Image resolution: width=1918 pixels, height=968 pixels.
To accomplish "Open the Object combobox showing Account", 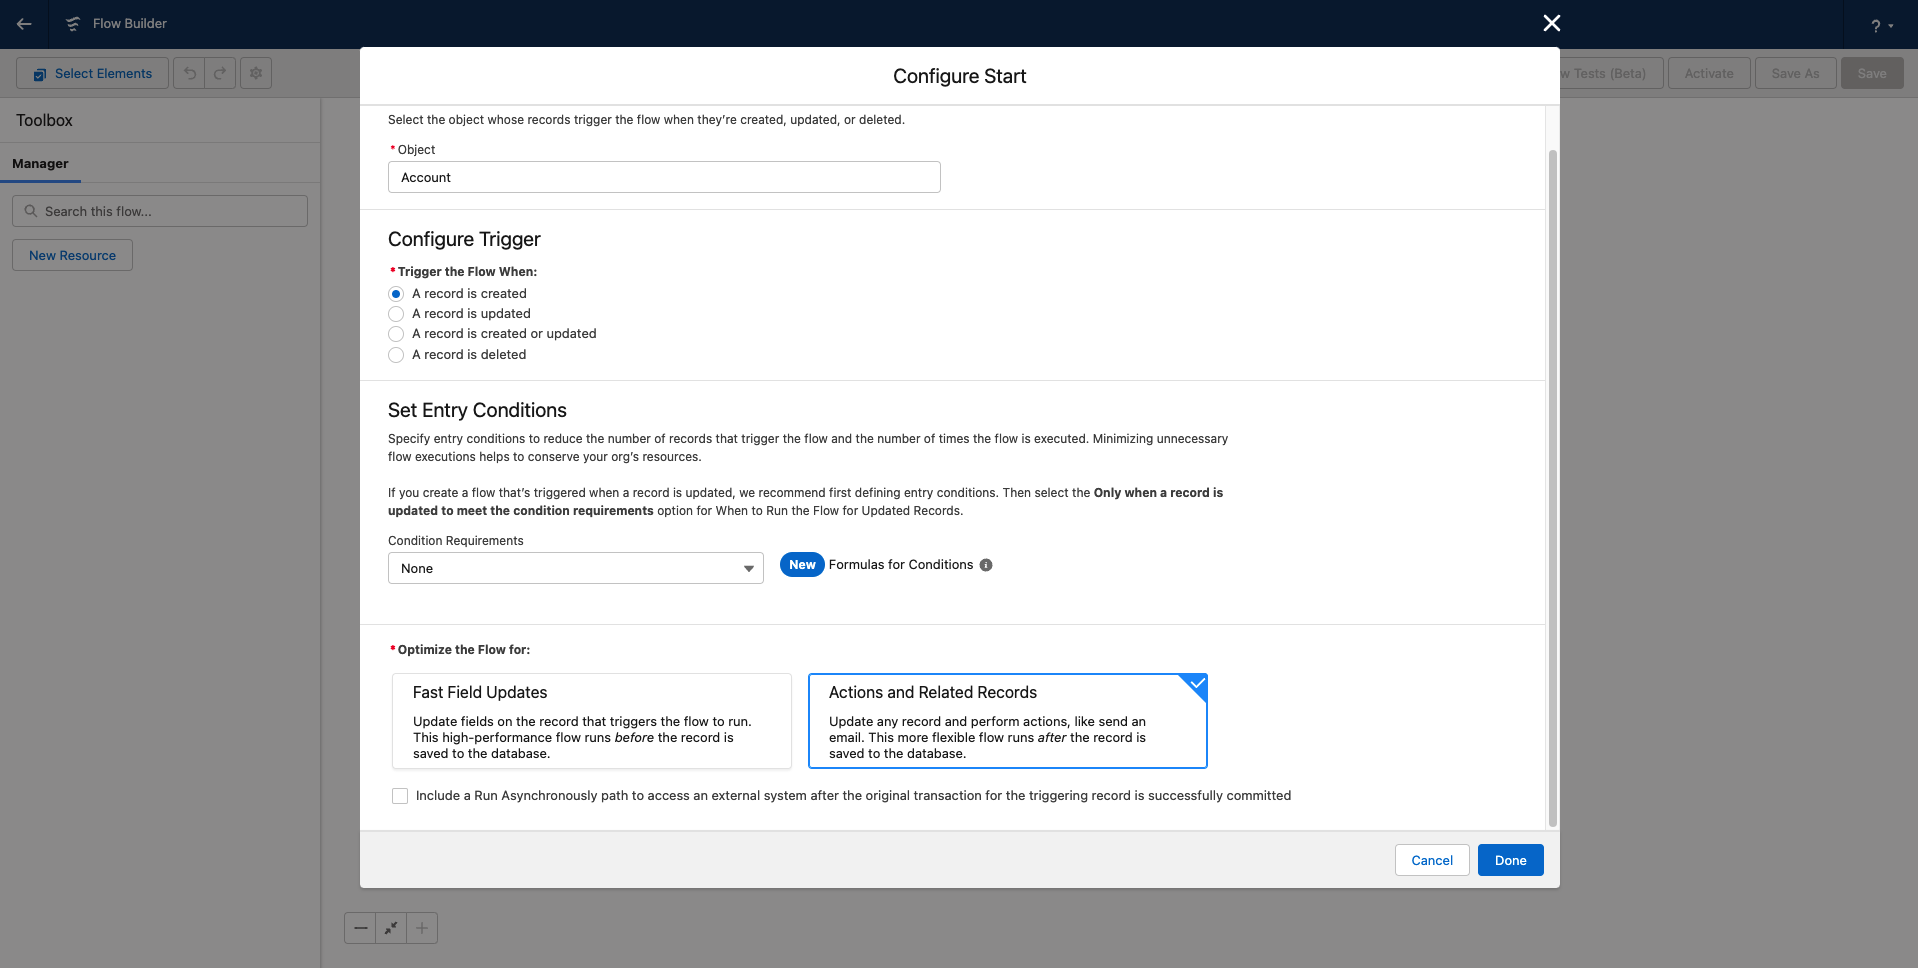I will (x=663, y=177).
